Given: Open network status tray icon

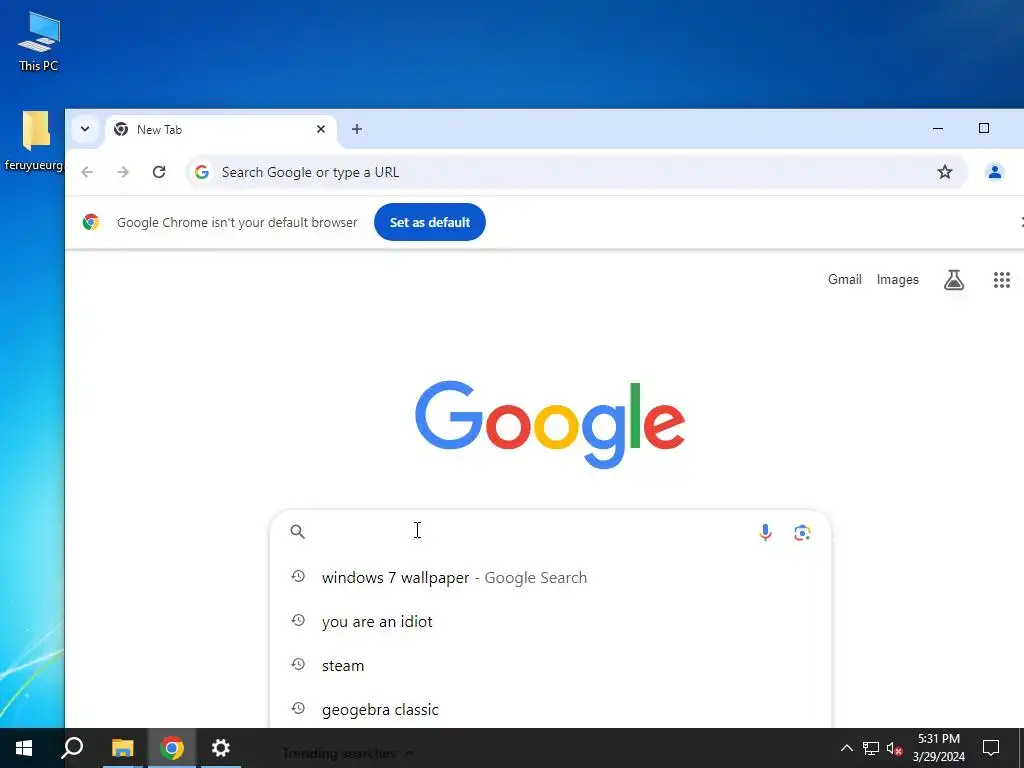Looking at the screenshot, I should coord(871,748).
